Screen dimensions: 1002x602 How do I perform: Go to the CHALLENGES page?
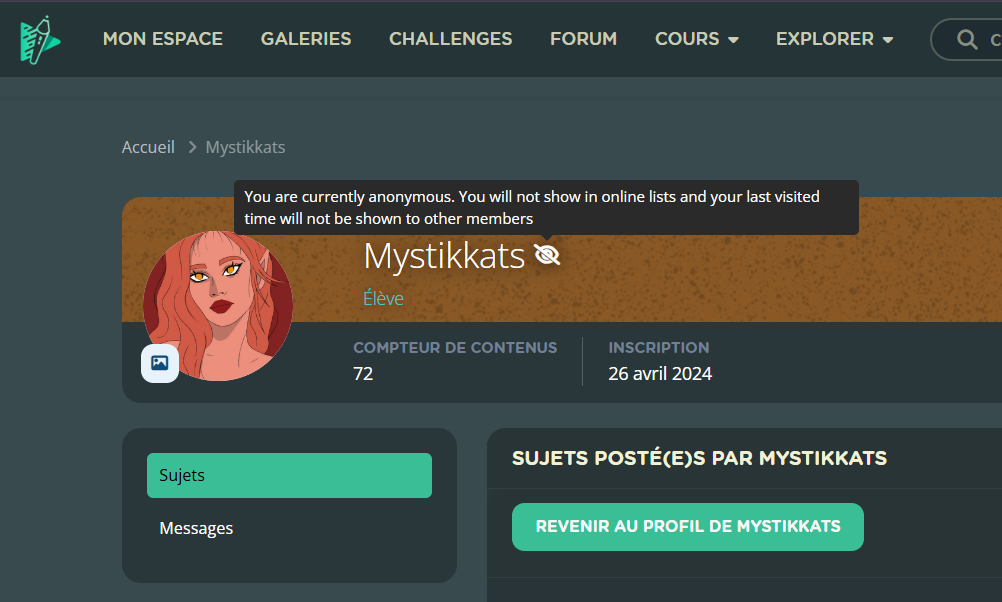[451, 39]
